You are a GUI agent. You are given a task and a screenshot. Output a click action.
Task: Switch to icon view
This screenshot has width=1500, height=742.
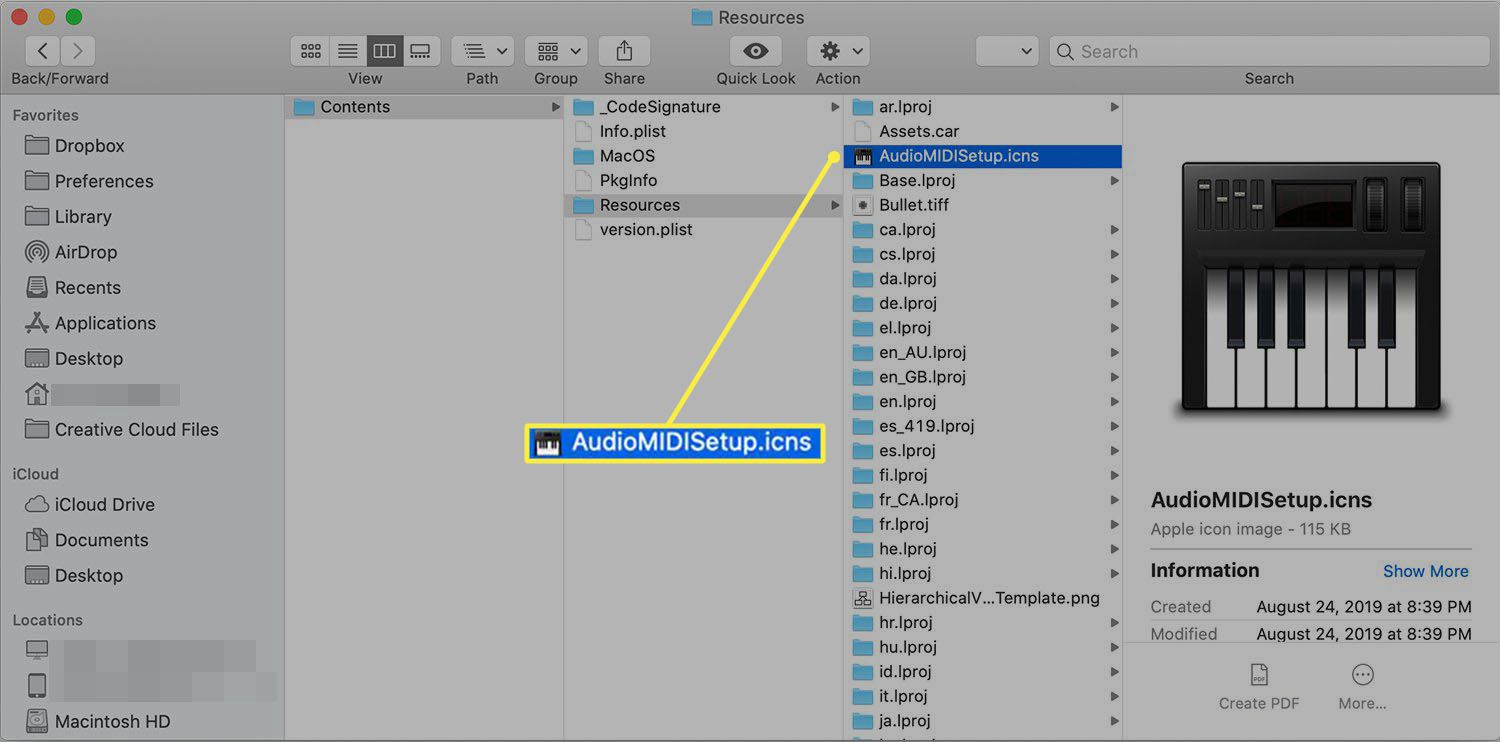(x=311, y=51)
